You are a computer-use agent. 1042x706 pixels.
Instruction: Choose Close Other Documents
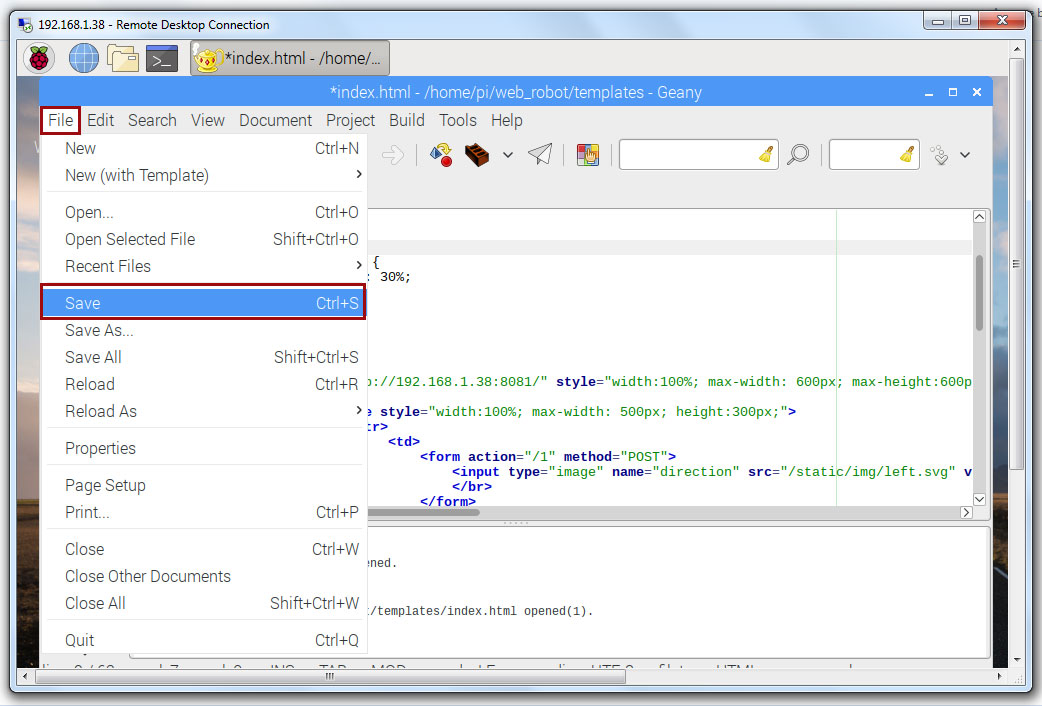(x=204, y=576)
